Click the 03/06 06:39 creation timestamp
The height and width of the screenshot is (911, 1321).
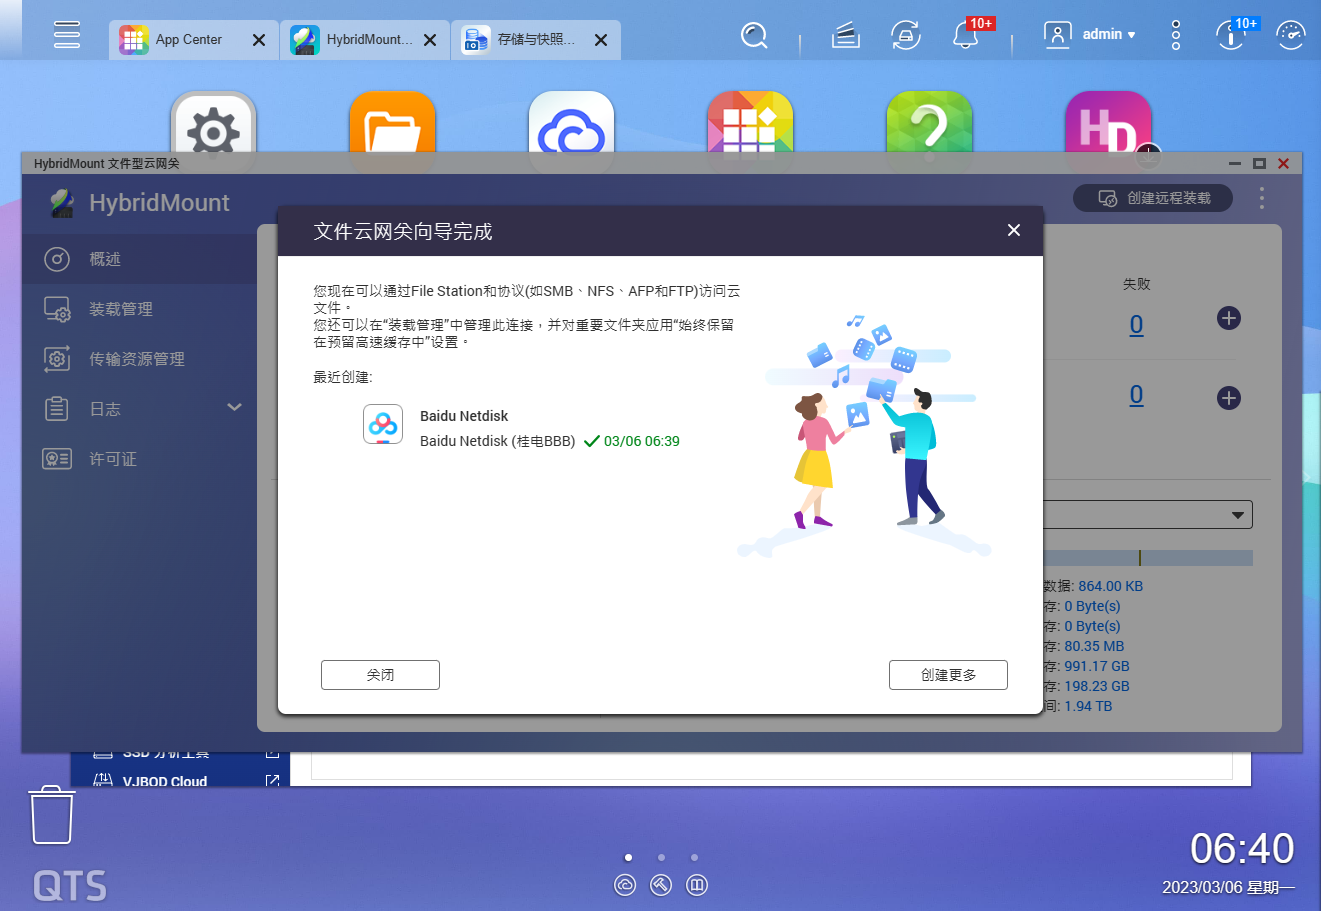tap(641, 441)
